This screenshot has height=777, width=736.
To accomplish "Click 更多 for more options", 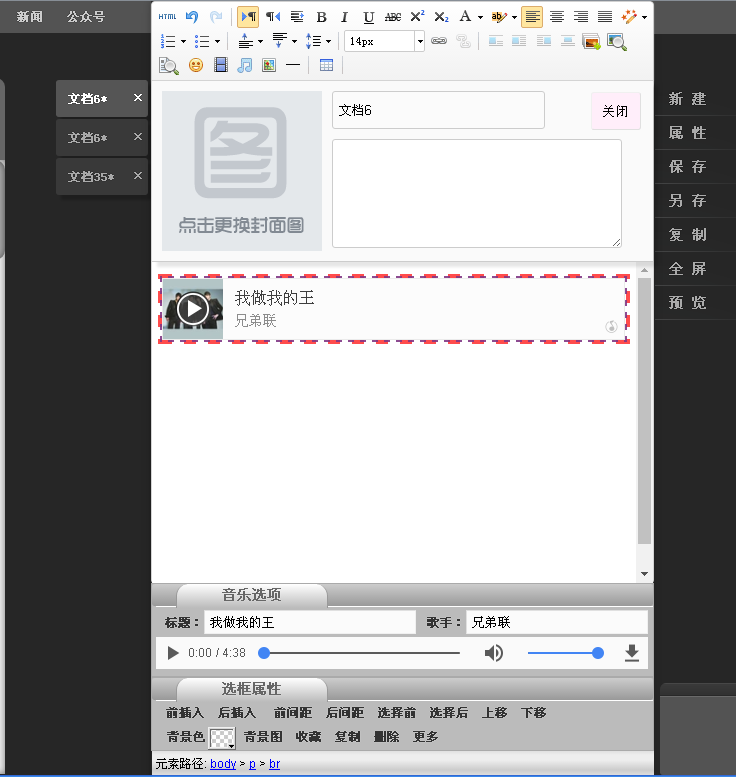I will tap(425, 737).
